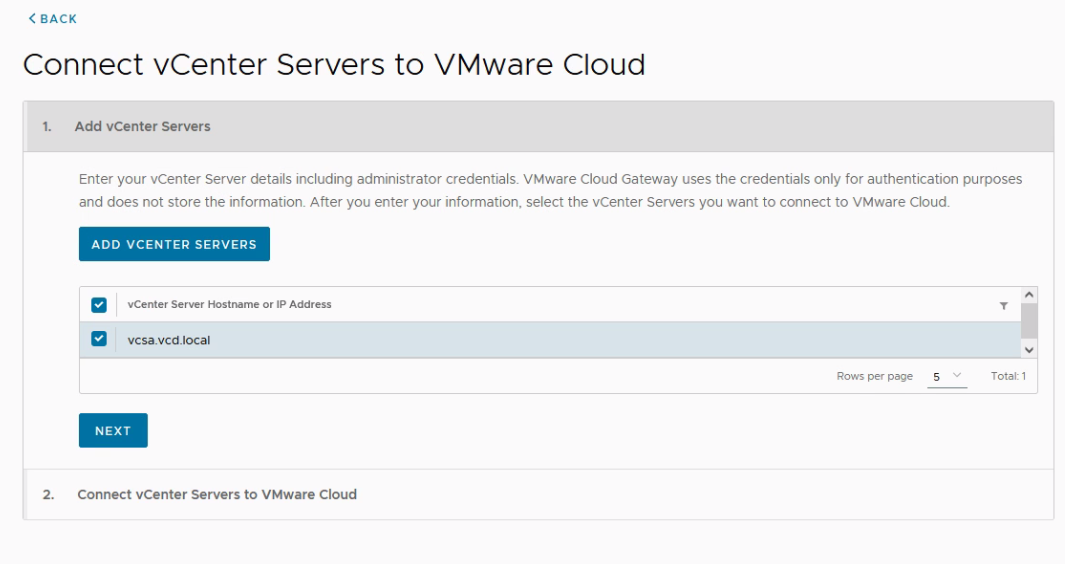Select the vcsa.vcd.local hostname text
Image resolution: width=1065 pixels, height=564 pixels.
[169, 340]
